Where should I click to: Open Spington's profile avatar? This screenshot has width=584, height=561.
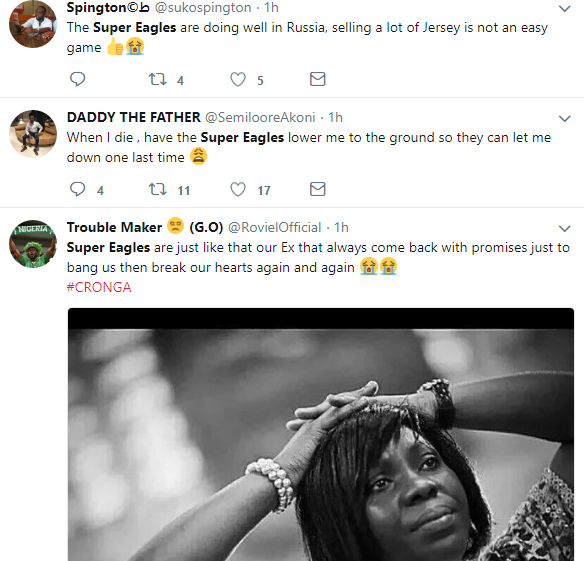point(33,23)
